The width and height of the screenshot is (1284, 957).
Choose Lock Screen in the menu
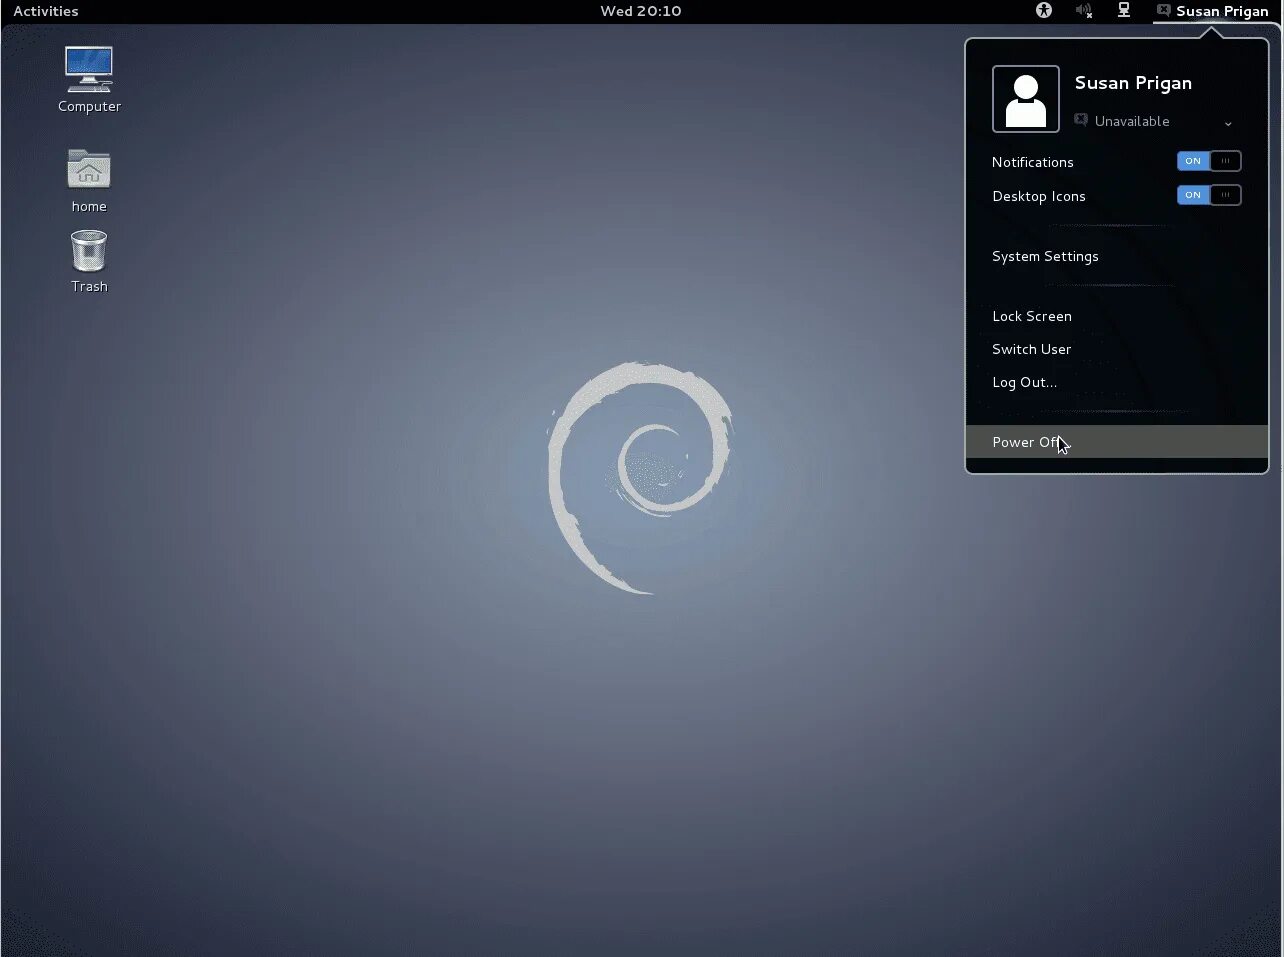(1116, 316)
